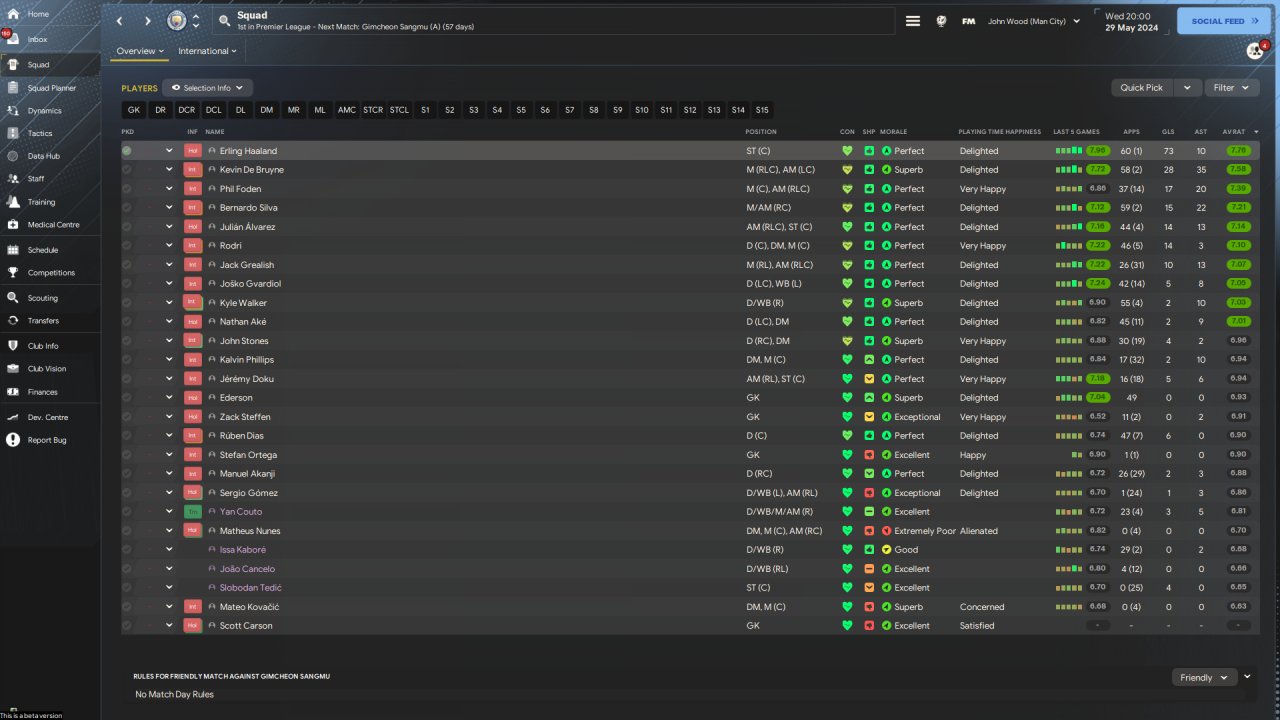Sort players by the Position column header

tap(761, 132)
